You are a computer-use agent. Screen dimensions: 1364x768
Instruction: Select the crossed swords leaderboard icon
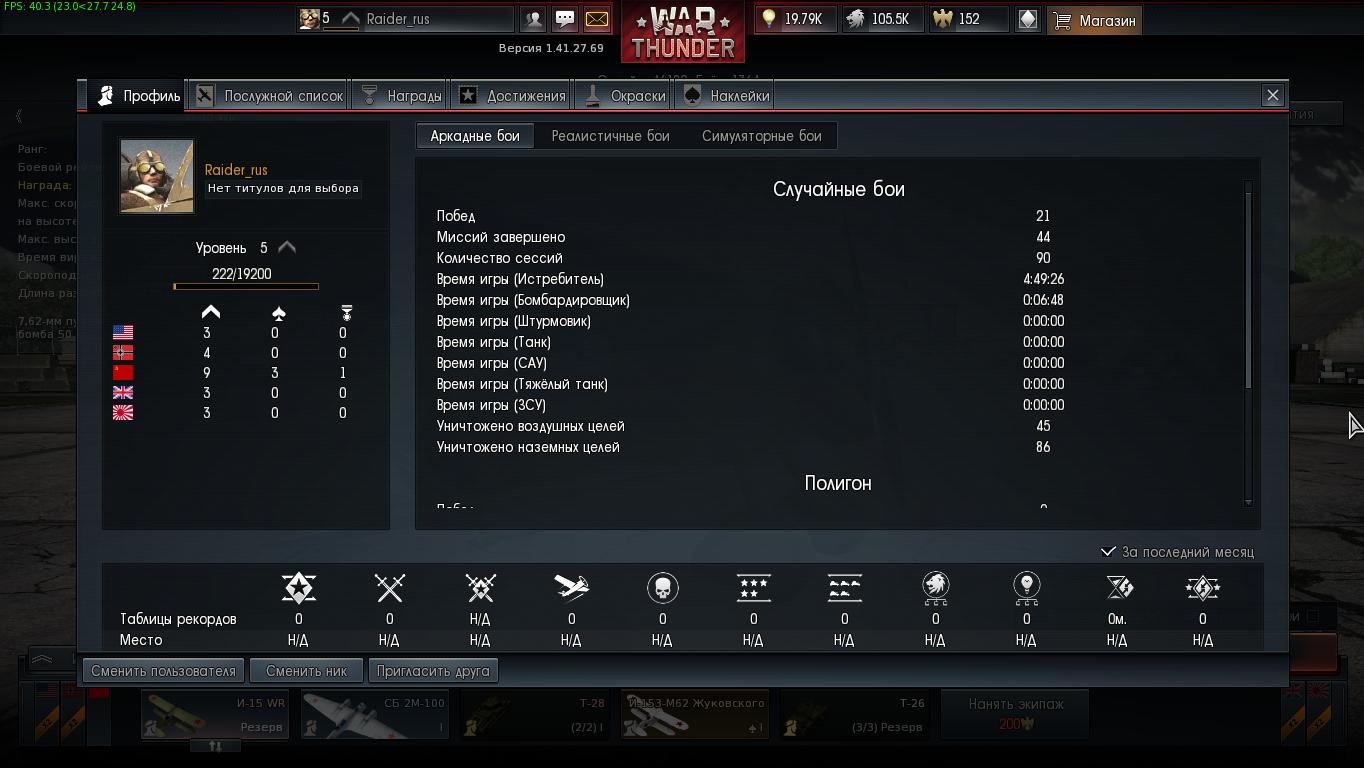389,588
